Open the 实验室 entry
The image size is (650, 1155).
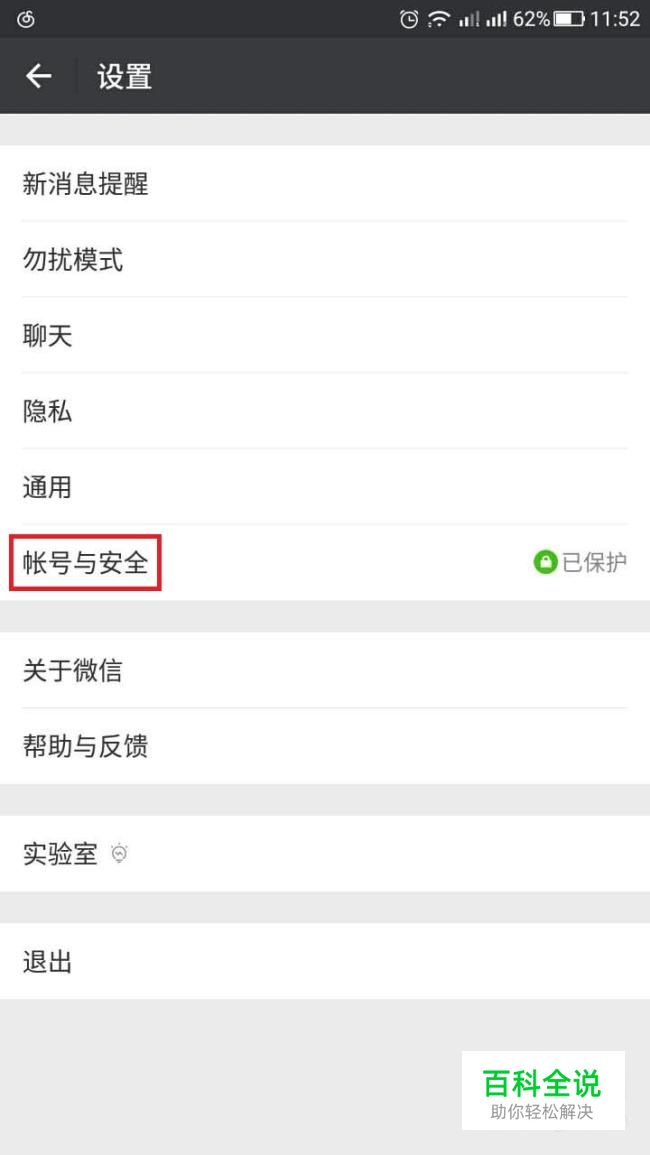point(325,854)
